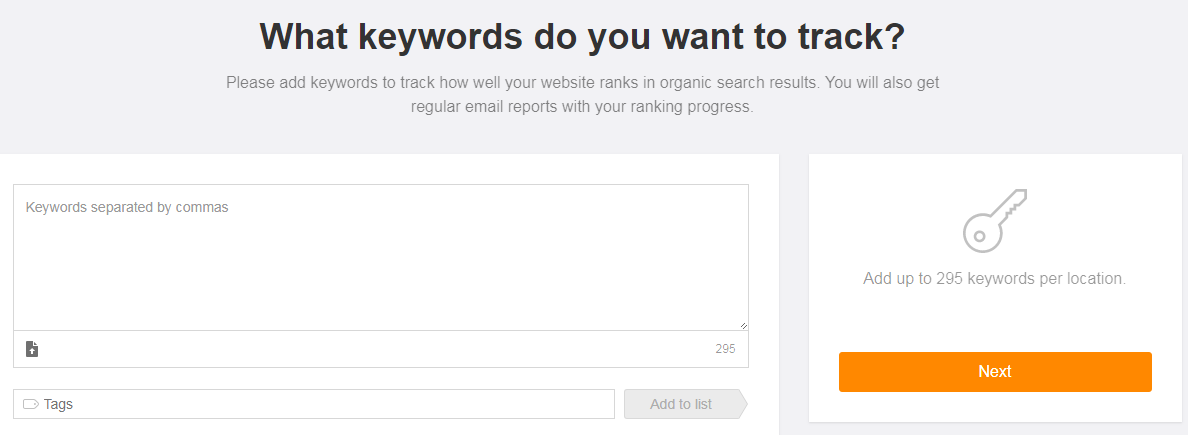Click the keywords textarea resize handle
This screenshot has height=435, width=1188.
743,325
